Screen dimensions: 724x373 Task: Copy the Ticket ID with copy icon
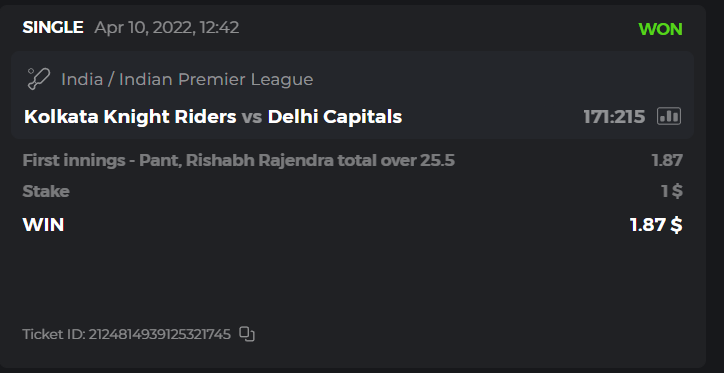point(247,334)
